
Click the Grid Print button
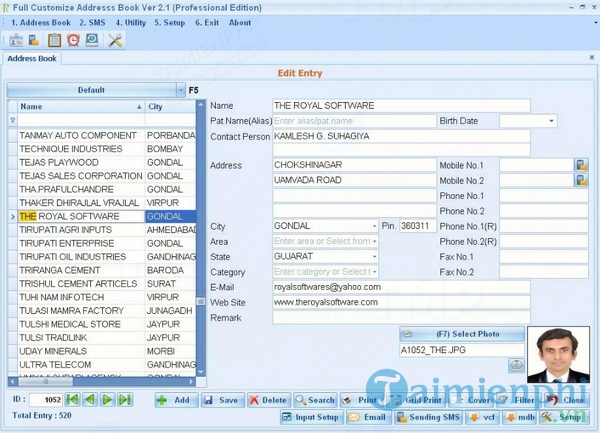417,400
